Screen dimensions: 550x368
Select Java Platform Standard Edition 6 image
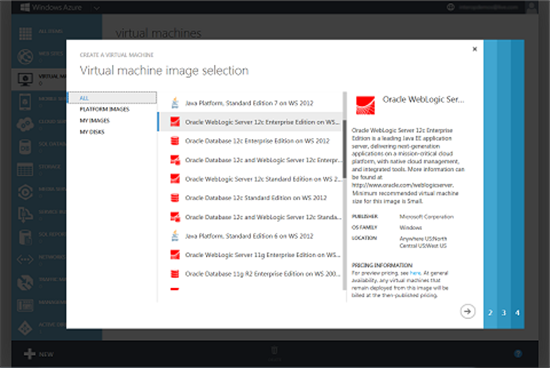point(250,236)
